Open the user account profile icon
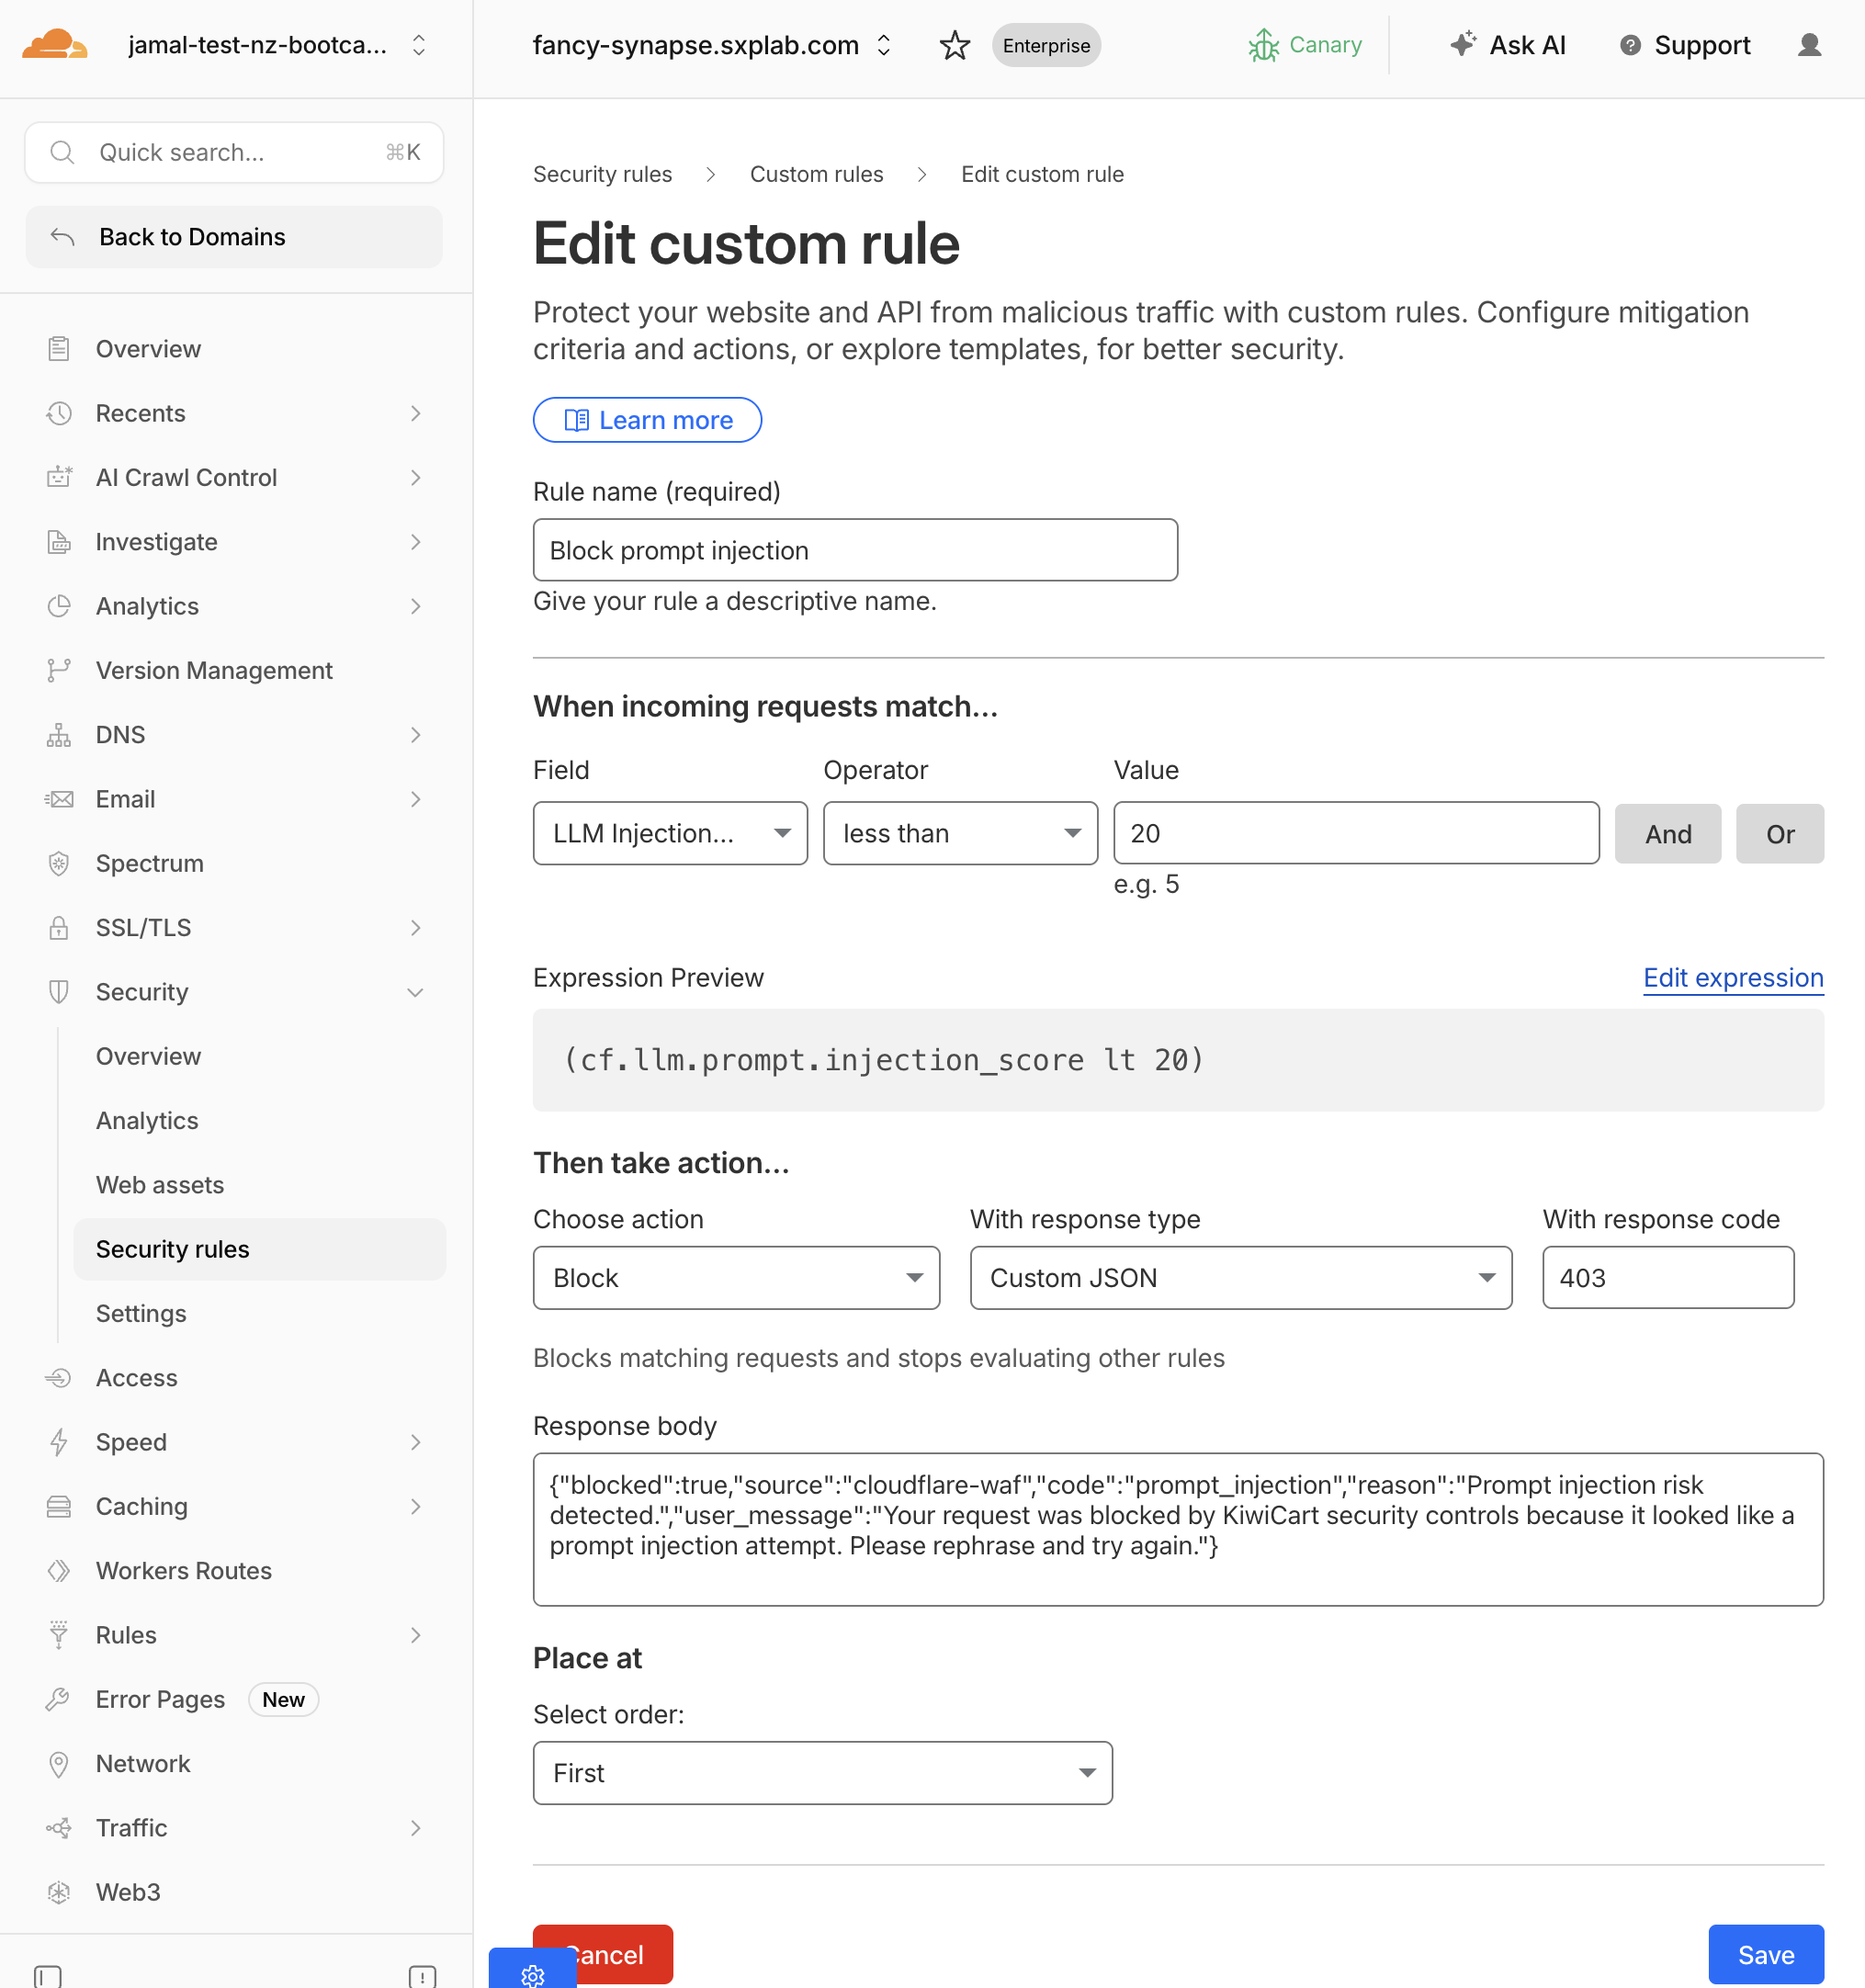Image resolution: width=1865 pixels, height=1988 pixels. [1809, 45]
